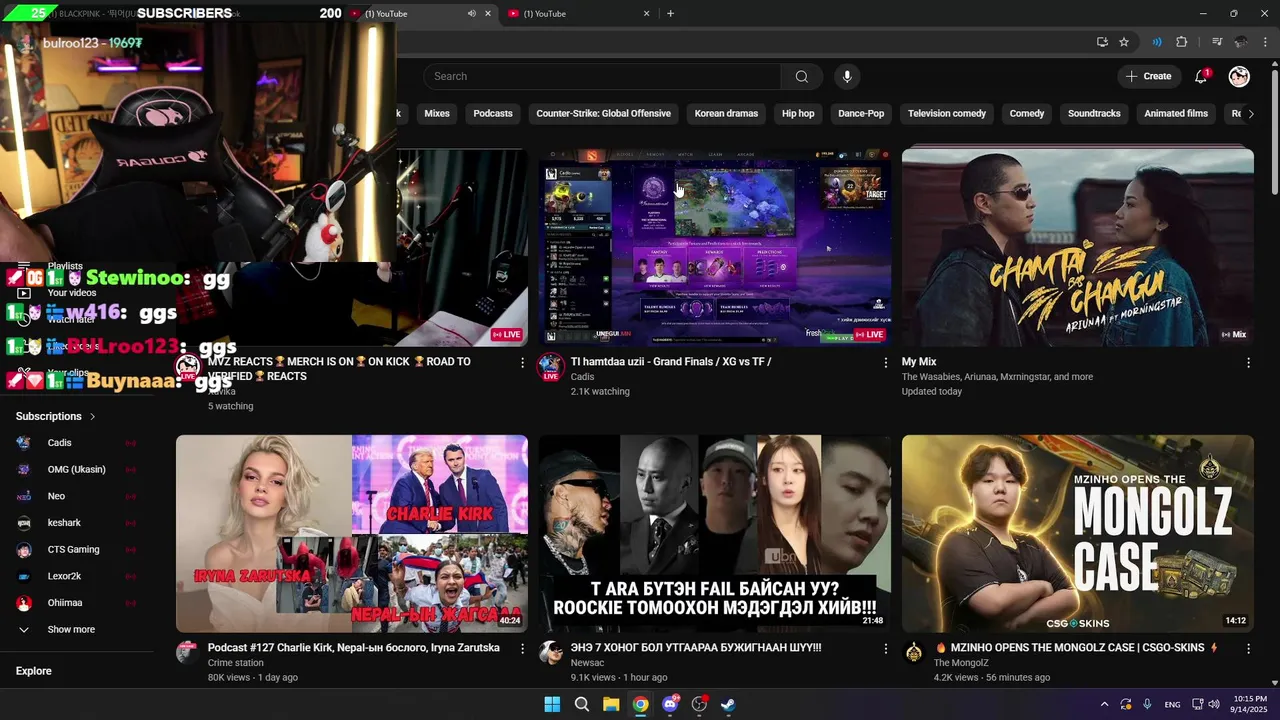This screenshot has height=720, width=1280.
Task: Click Windows Start button
Action: click(552, 704)
